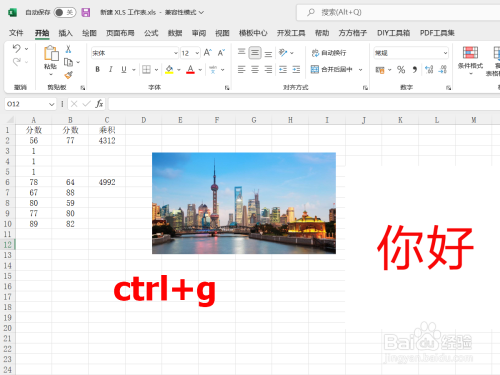Apply percent style format
The width and height of the screenshot is (500, 375).
(401, 69)
